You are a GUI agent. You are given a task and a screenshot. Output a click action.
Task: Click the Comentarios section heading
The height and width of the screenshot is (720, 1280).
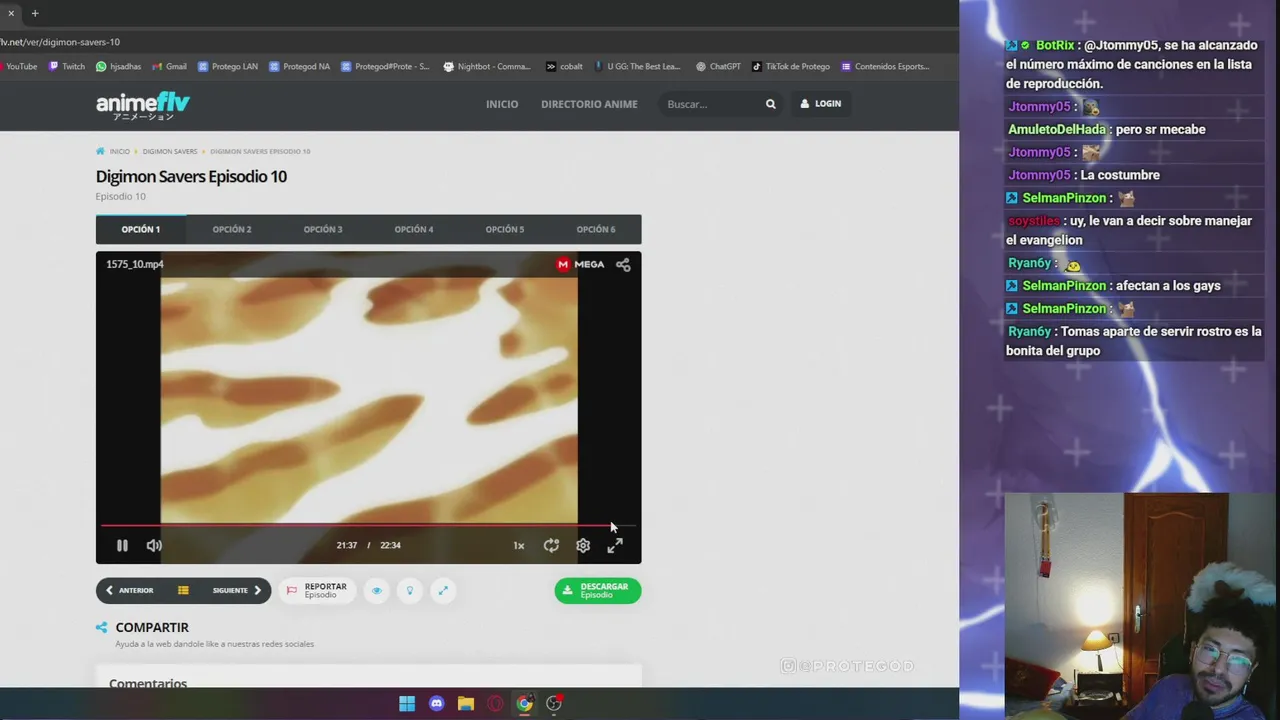[148, 683]
